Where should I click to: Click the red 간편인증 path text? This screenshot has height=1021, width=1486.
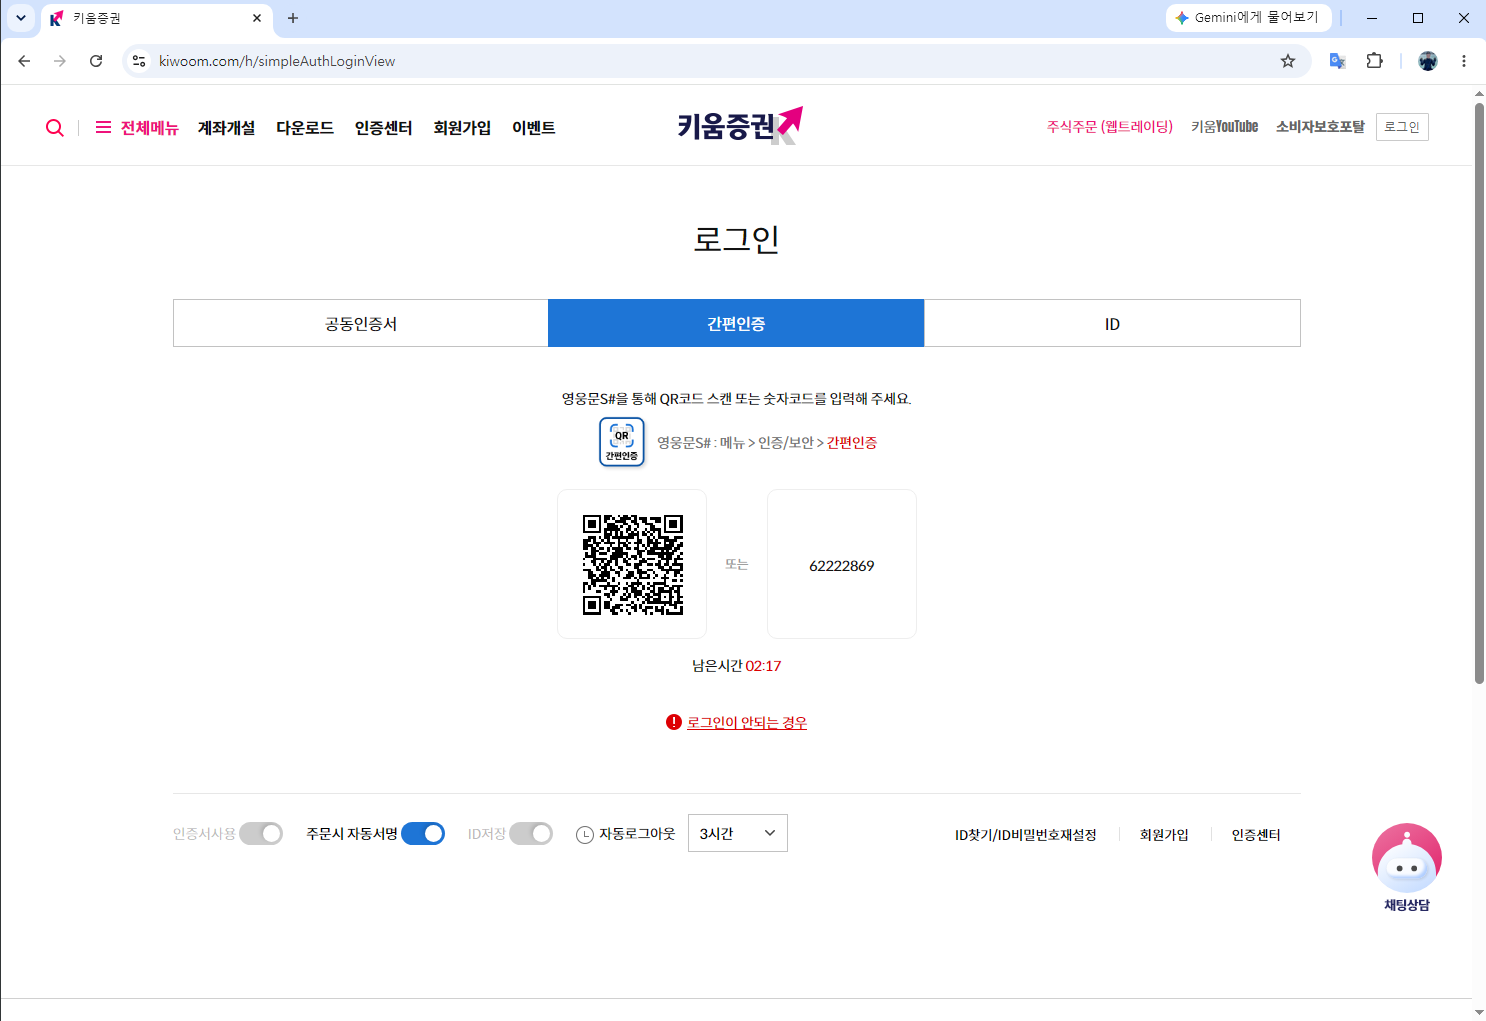coord(852,443)
